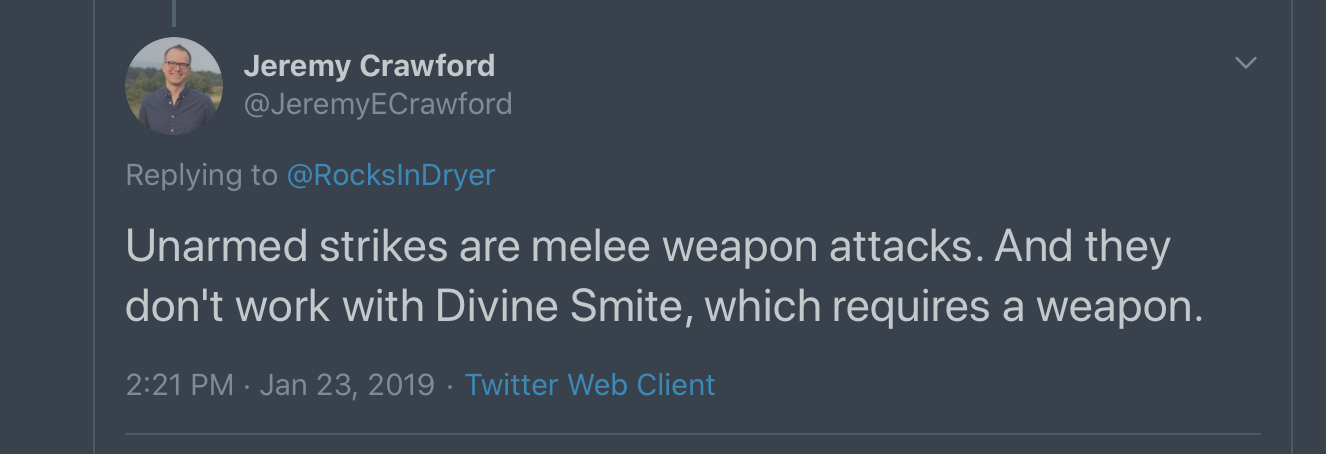1326x454 pixels.
Task: Expand the tweet options chevron menu
Action: click(1245, 63)
